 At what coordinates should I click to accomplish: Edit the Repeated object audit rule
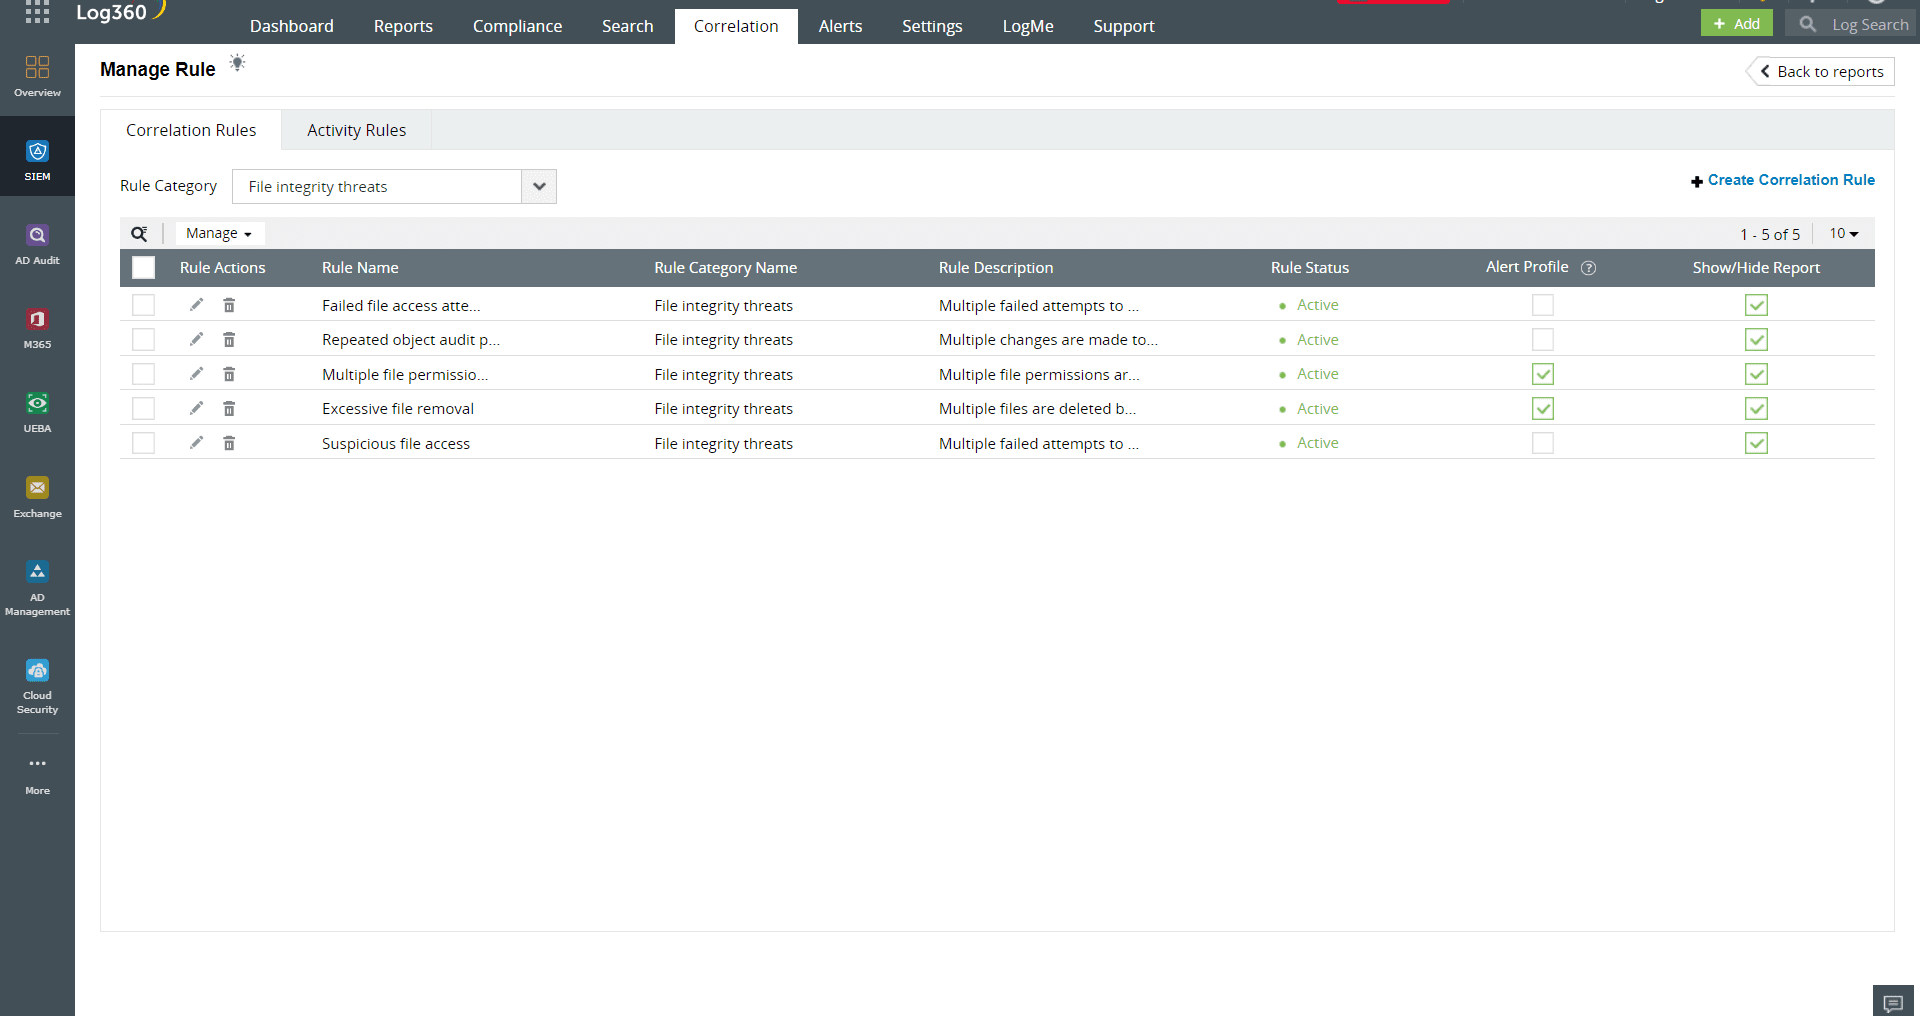(196, 339)
